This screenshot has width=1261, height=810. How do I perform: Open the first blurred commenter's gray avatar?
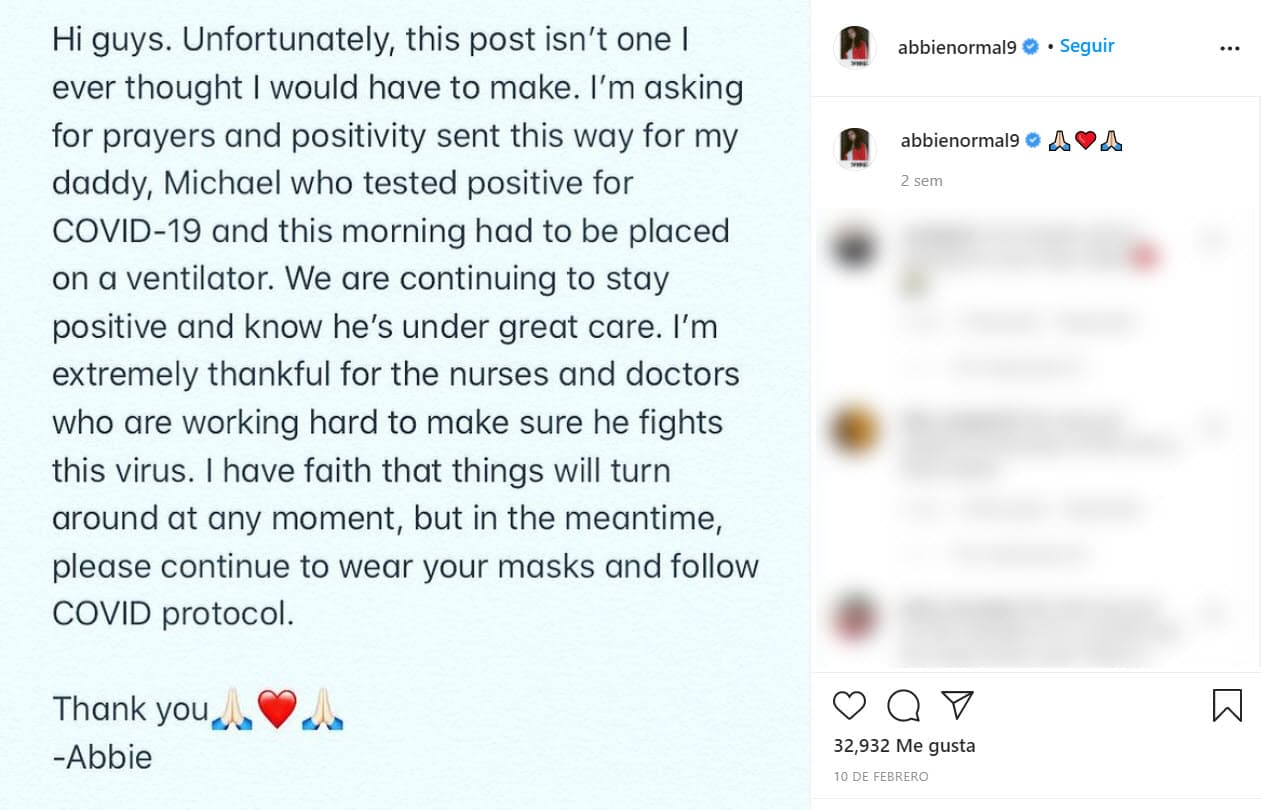click(x=855, y=249)
